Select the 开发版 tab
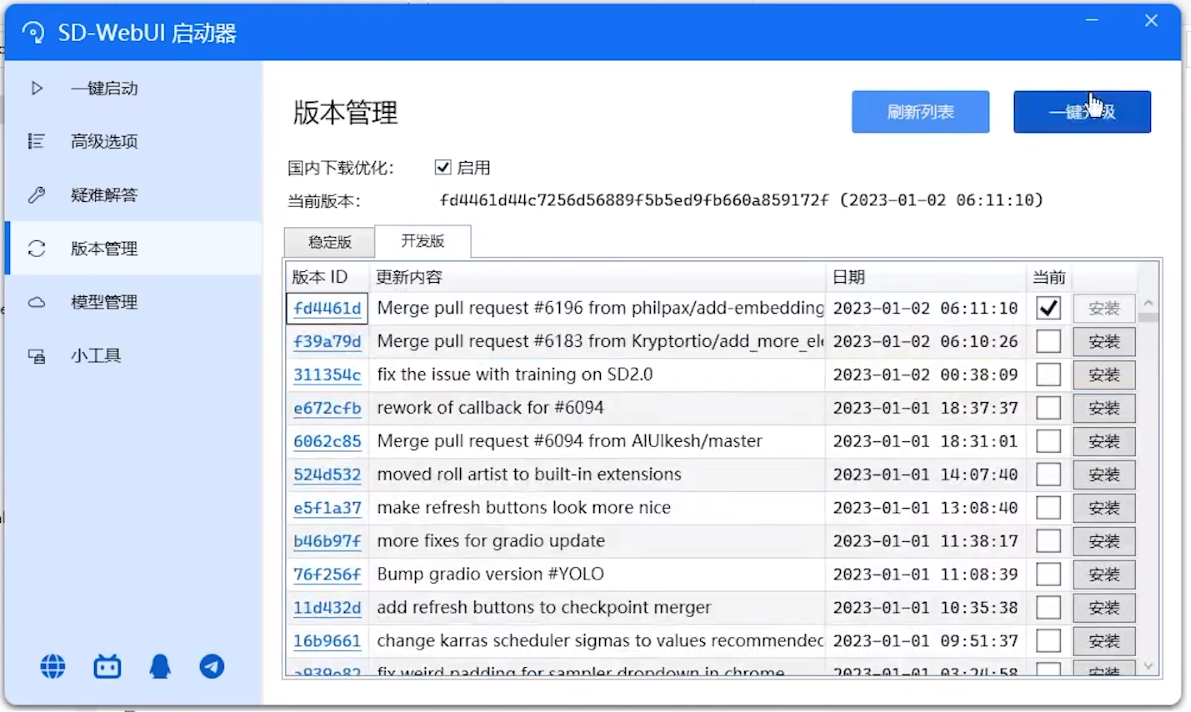The image size is (1191, 712). pyautogui.click(x=422, y=241)
